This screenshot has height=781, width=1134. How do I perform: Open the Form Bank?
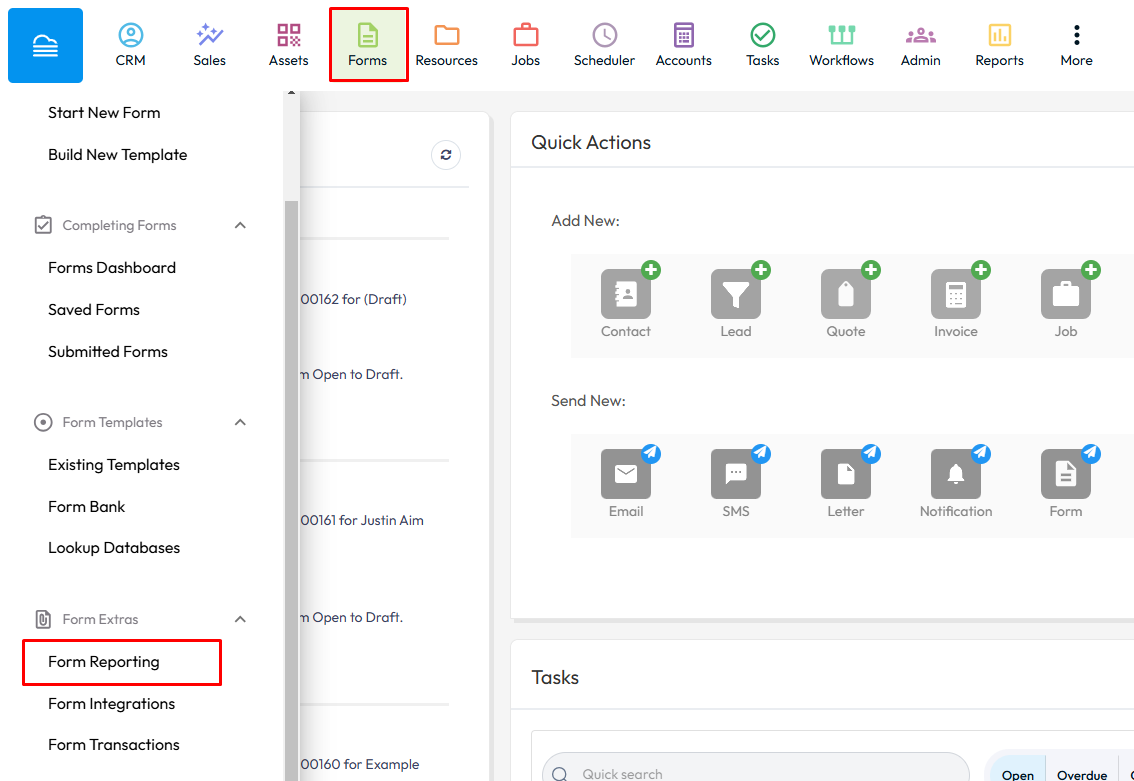tap(87, 507)
